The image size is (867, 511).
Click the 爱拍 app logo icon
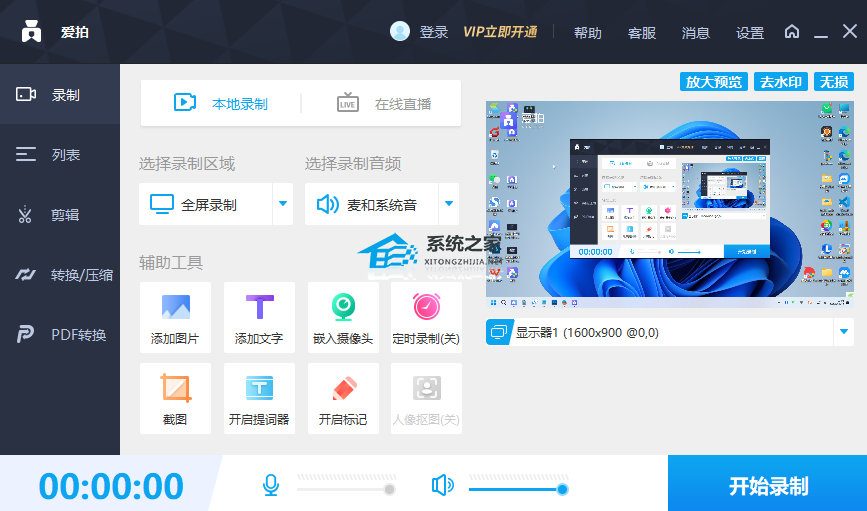click(31, 32)
